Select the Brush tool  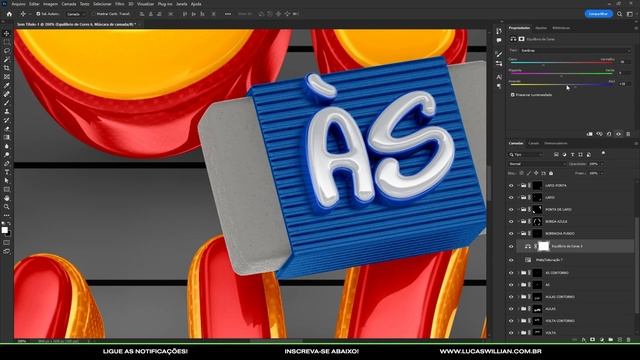tap(7, 102)
